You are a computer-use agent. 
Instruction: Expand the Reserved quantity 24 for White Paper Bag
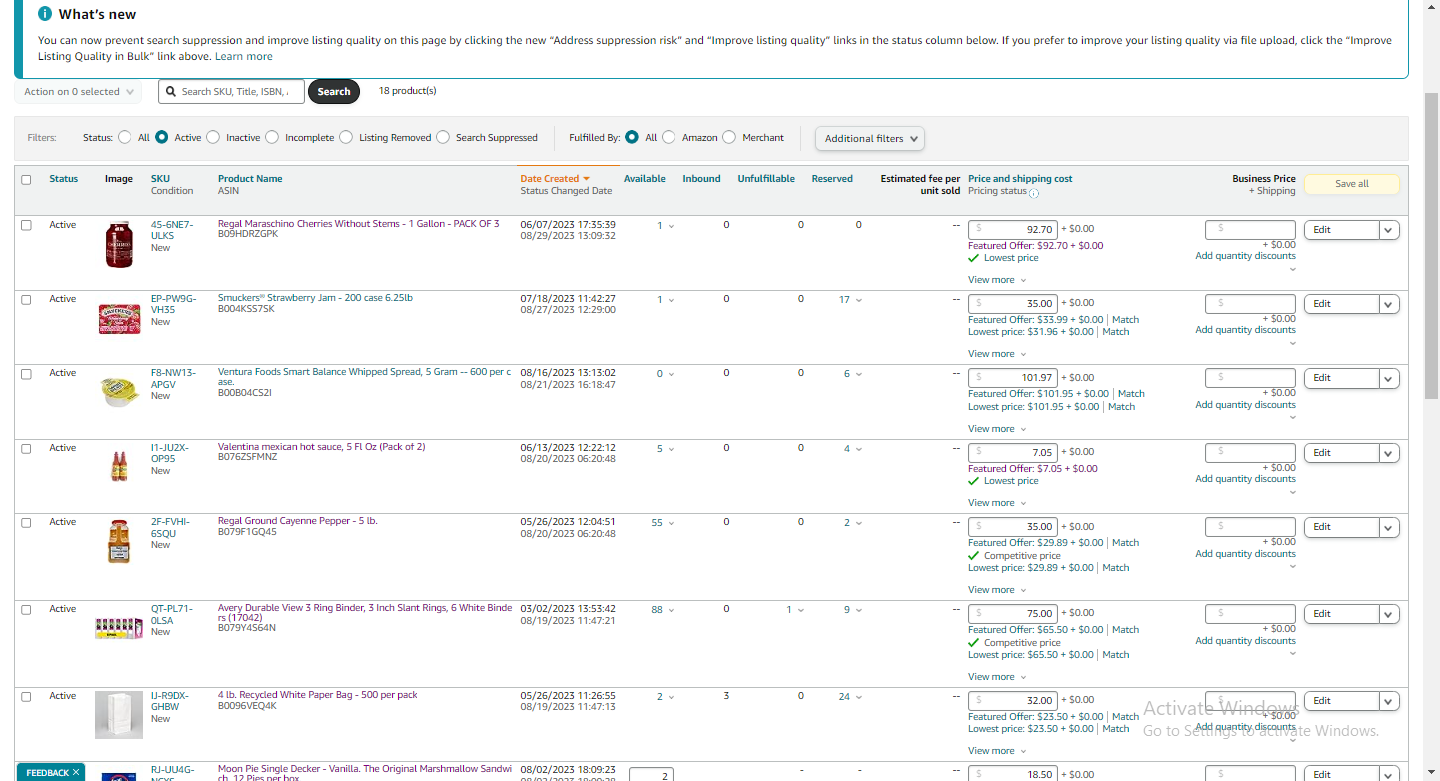coord(850,697)
